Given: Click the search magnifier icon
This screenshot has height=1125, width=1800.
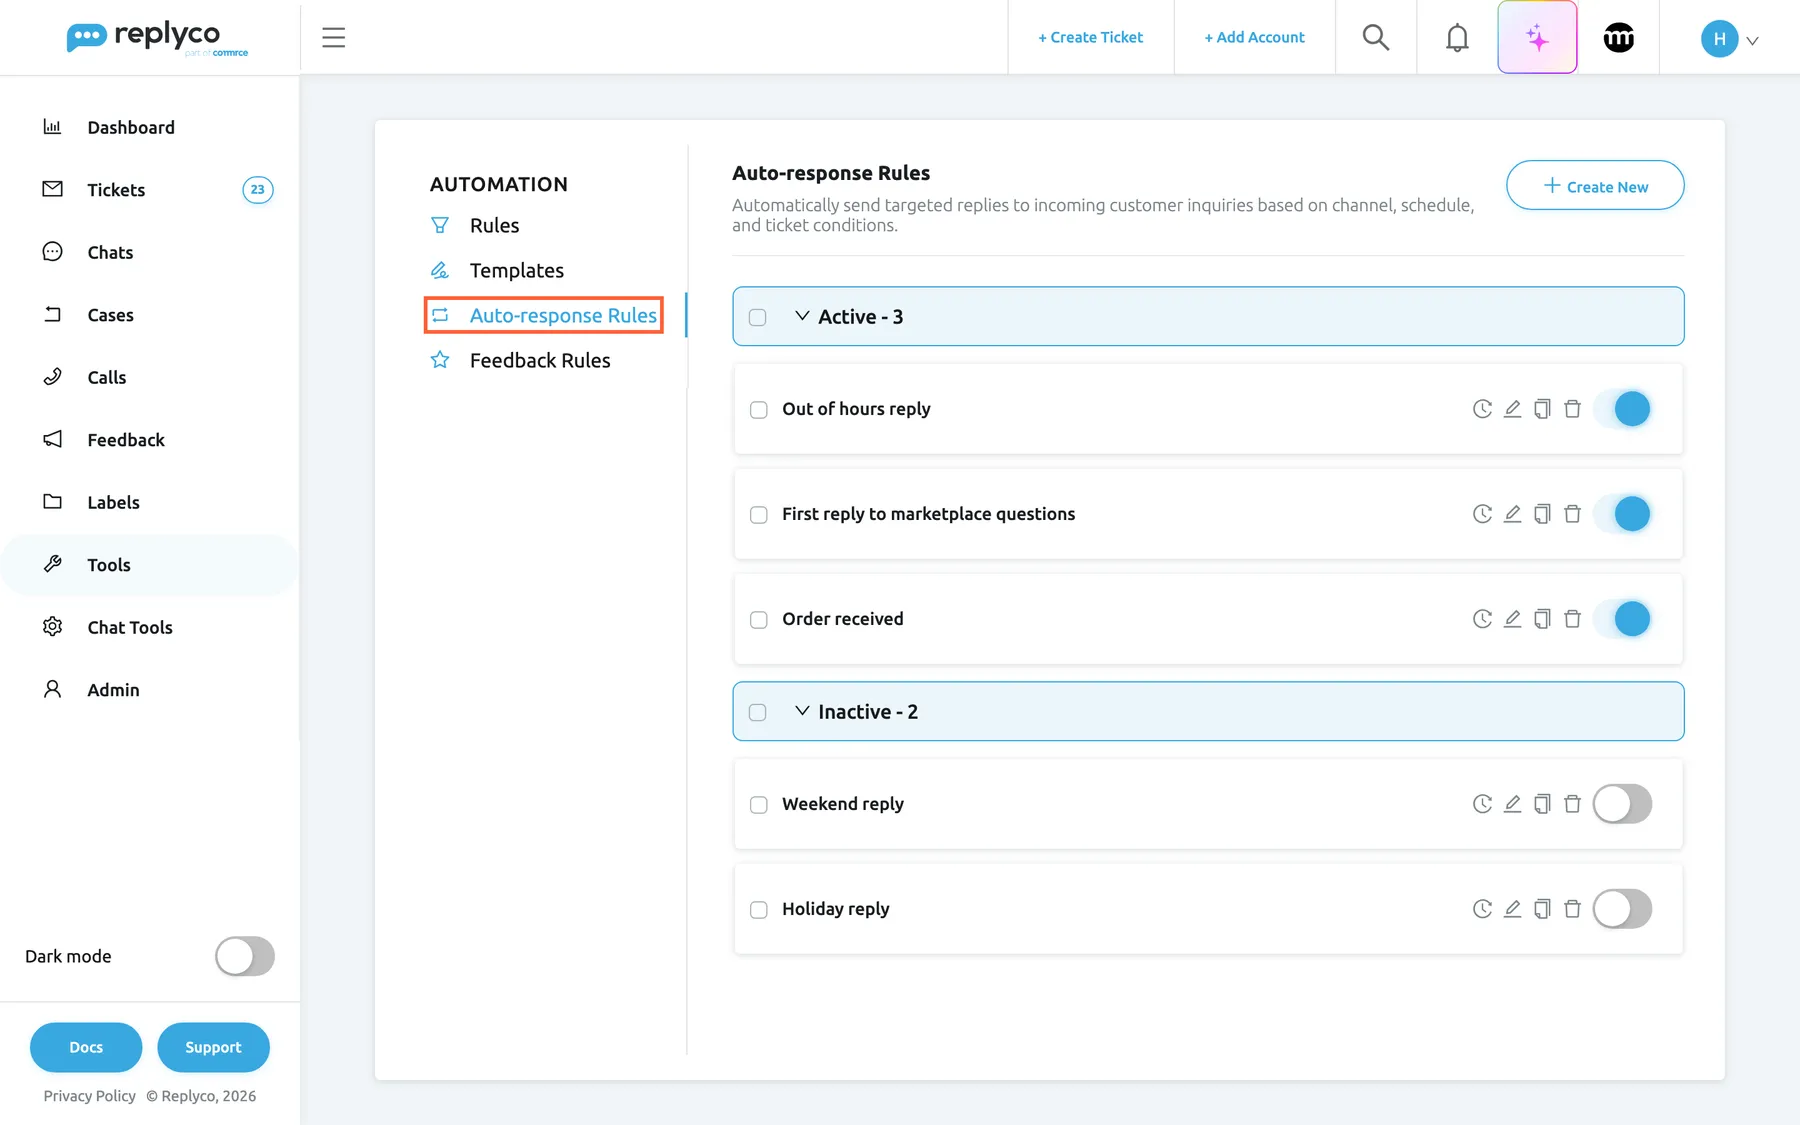Looking at the screenshot, I should pyautogui.click(x=1376, y=38).
